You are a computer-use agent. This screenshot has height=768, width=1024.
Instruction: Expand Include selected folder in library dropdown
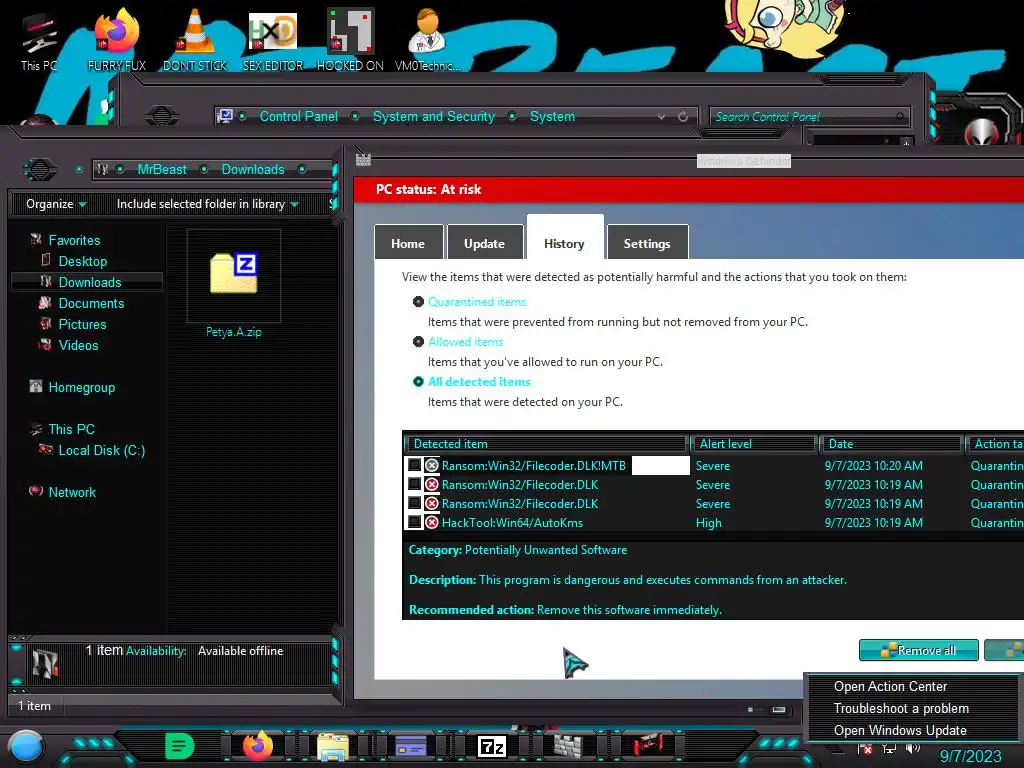tap(207, 204)
